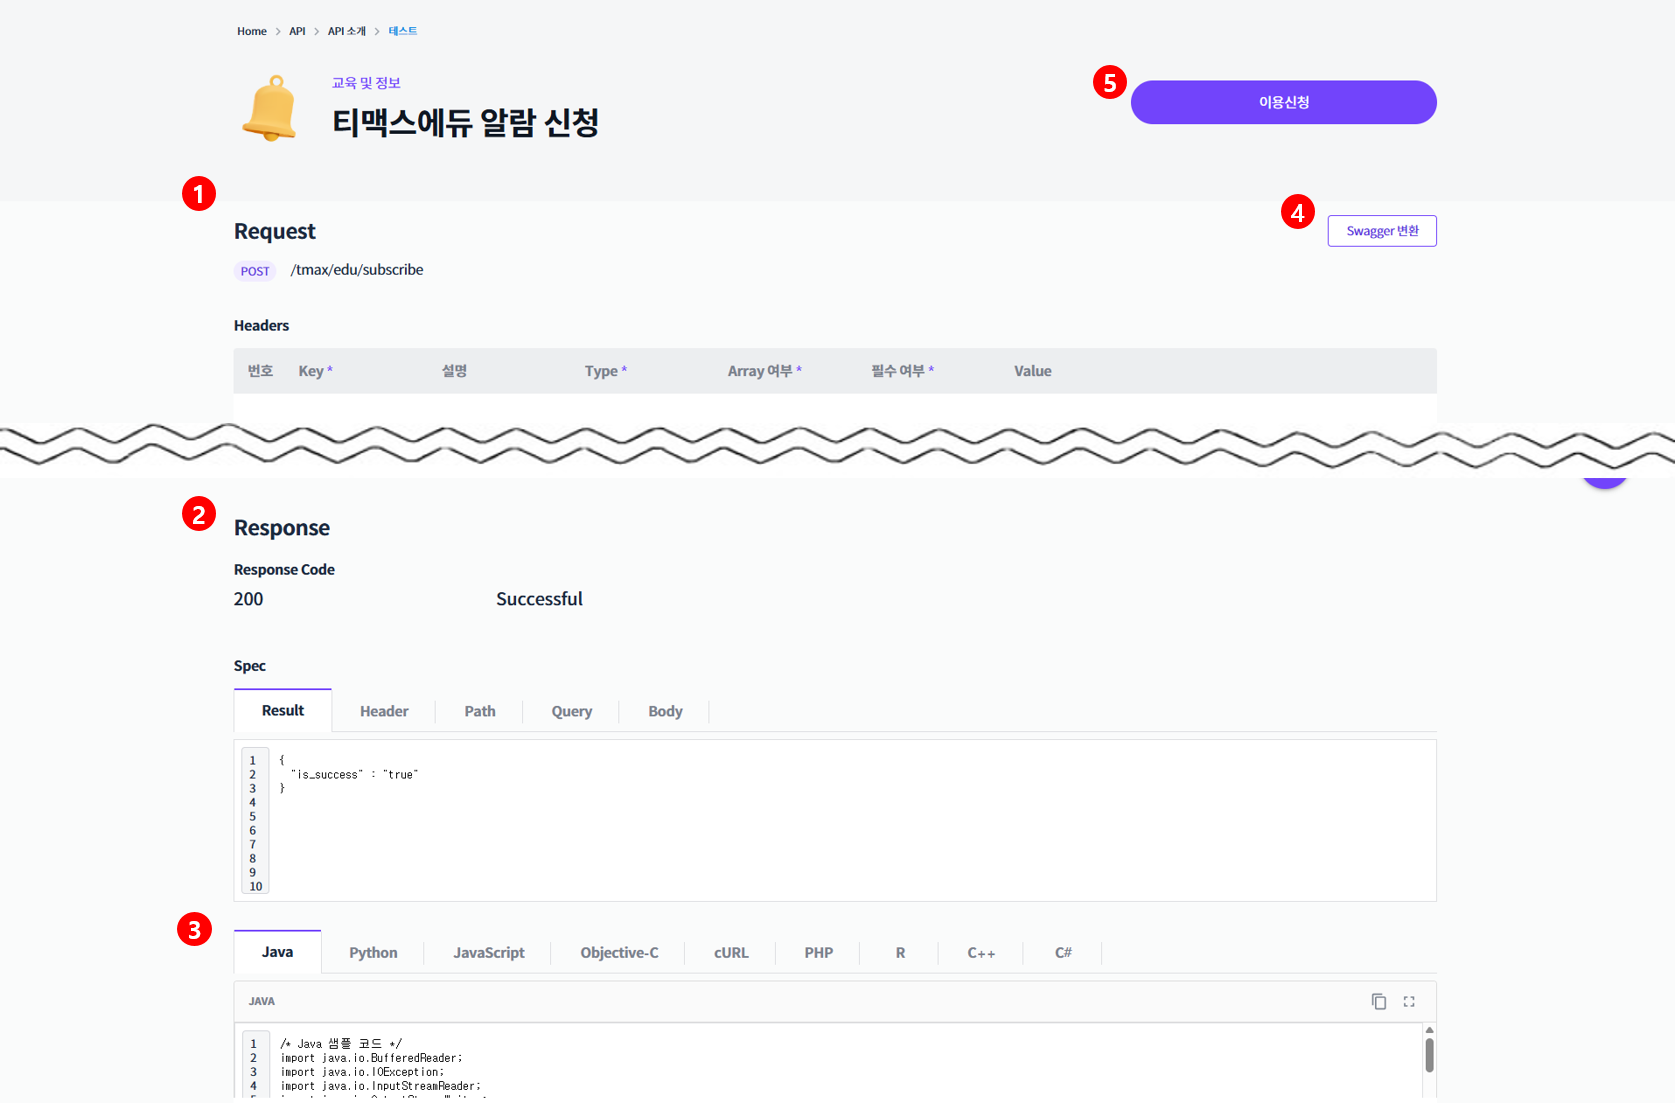The width and height of the screenshot is (1675, 1103).
Task: Click the 번호 column header
Action: pyautogui.click(x=260, y=371)
